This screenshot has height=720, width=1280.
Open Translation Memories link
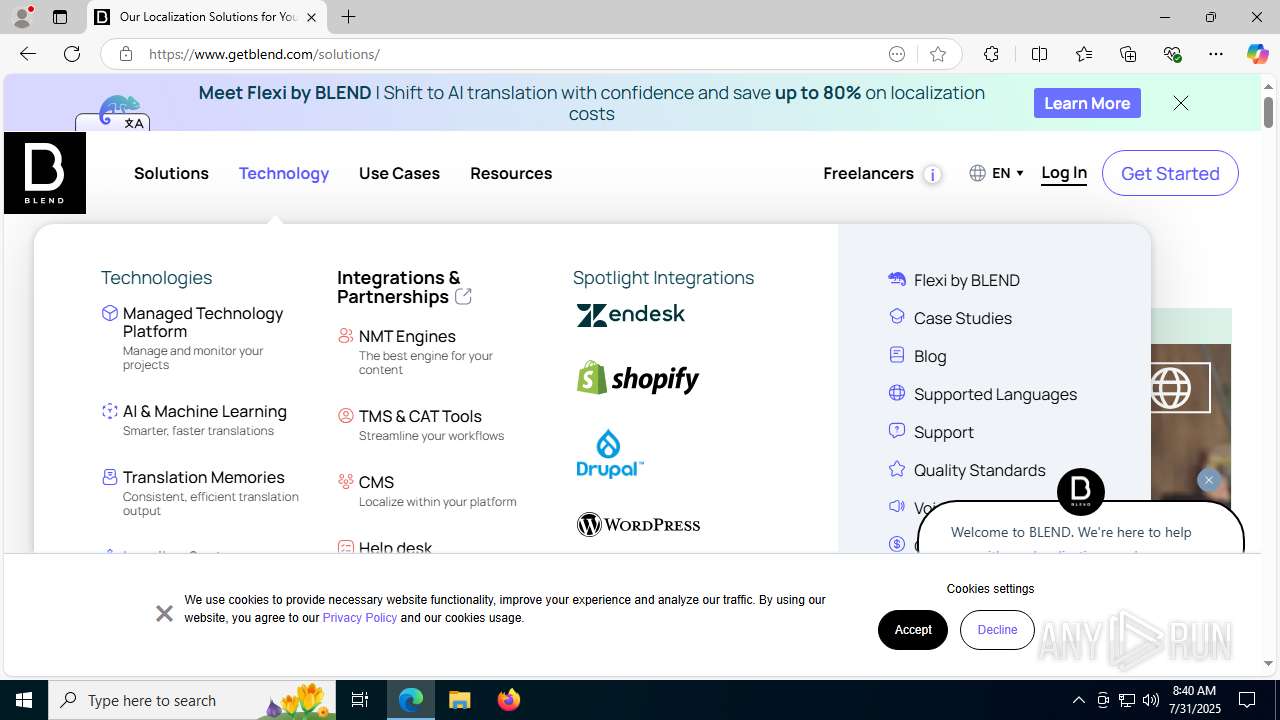point(204,477)
